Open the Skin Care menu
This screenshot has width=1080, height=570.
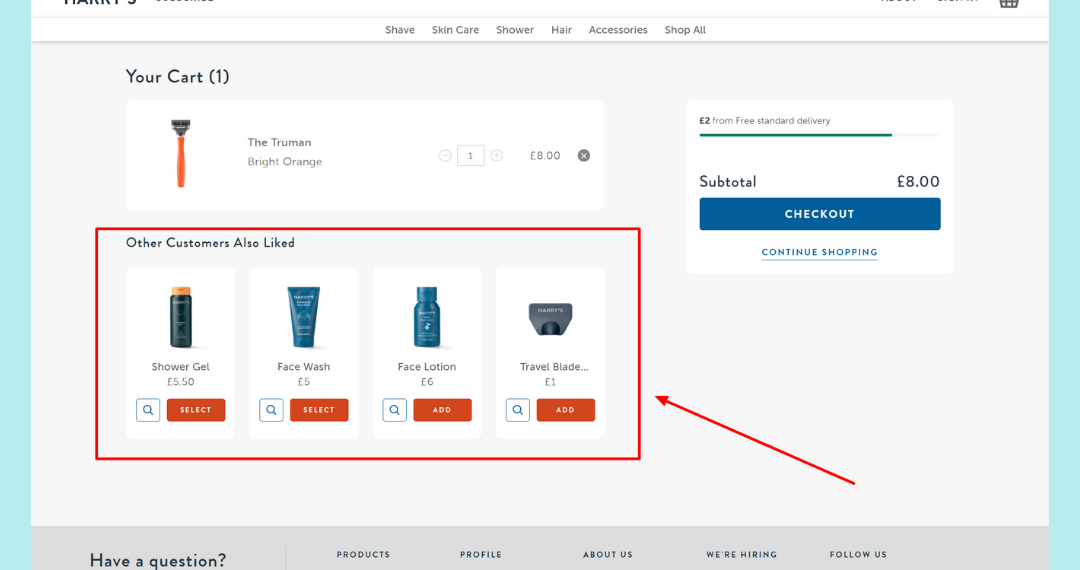[455, 30]
